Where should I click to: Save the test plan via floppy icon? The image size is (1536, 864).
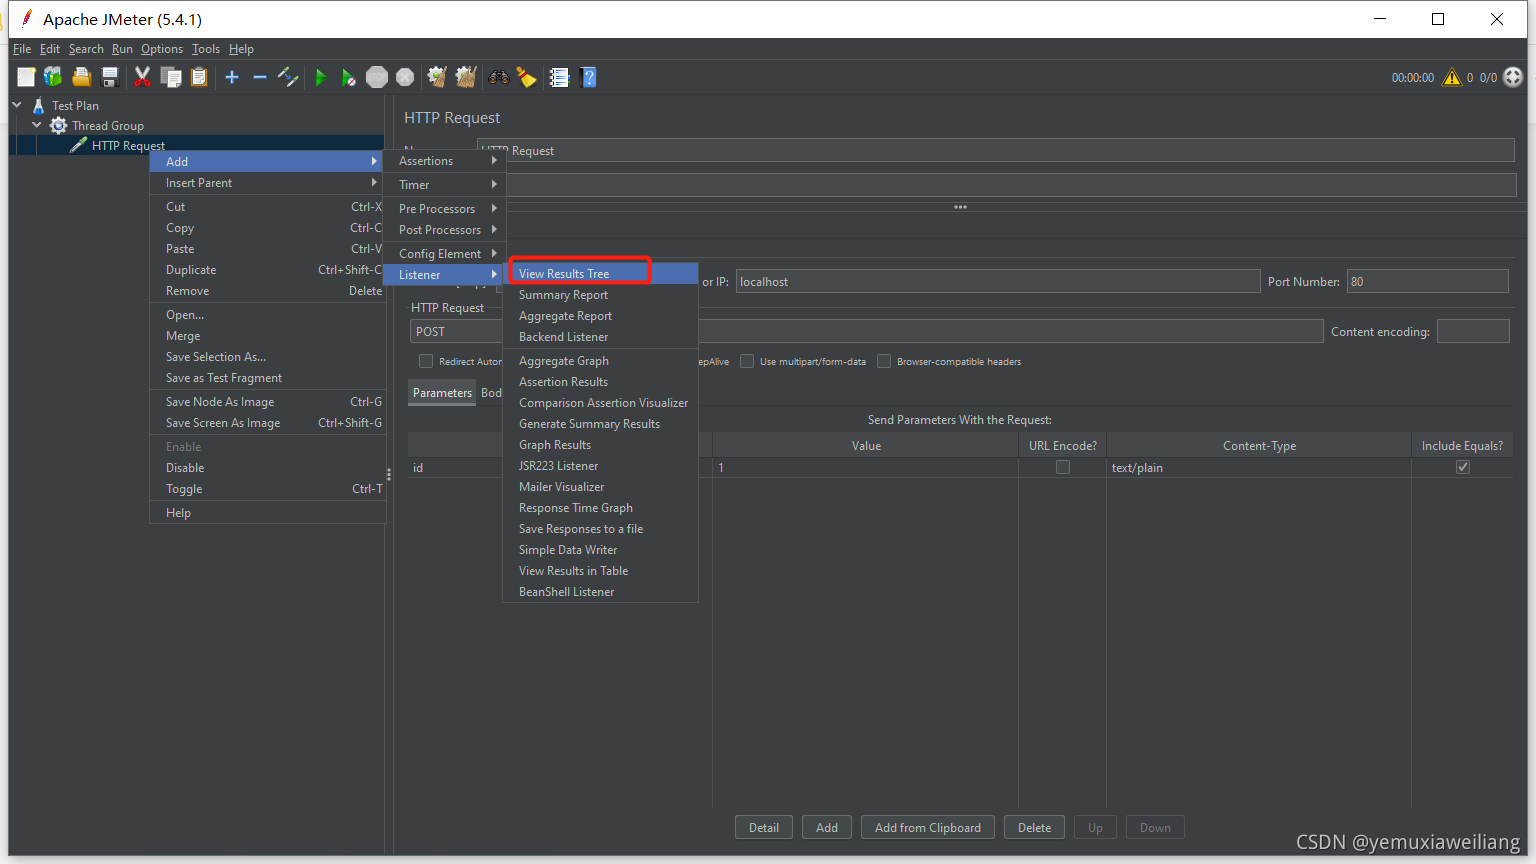[x=110, y=77]
